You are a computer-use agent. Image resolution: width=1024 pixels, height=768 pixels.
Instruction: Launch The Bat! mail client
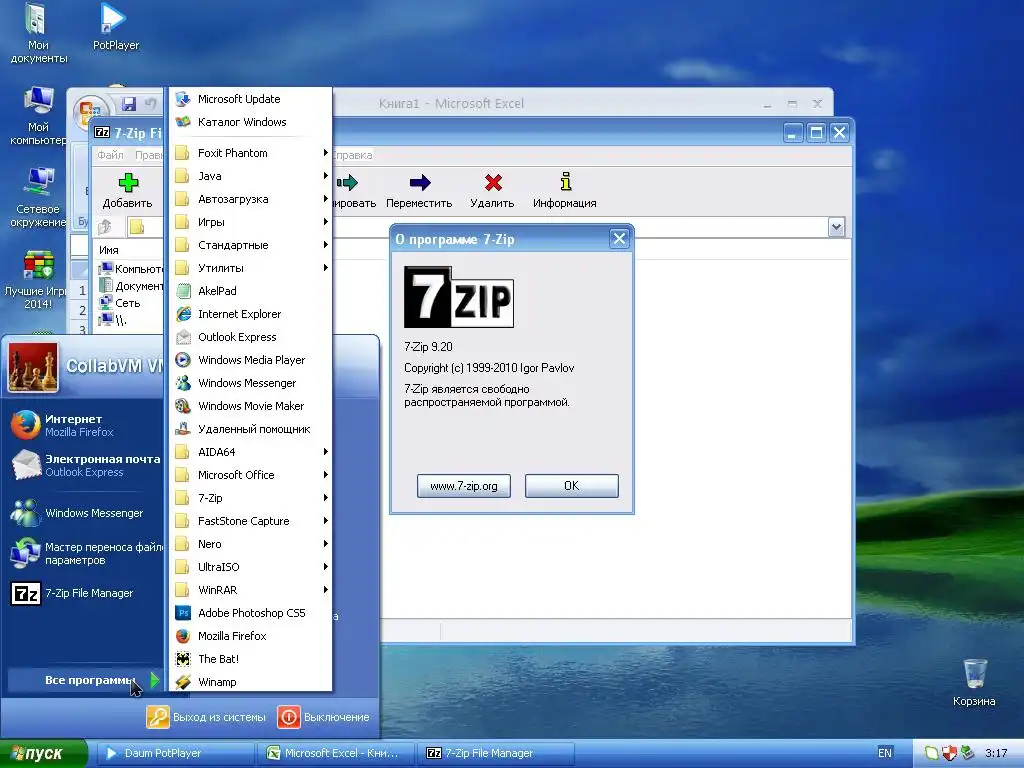pyautogui.click(x=251, y=659)
